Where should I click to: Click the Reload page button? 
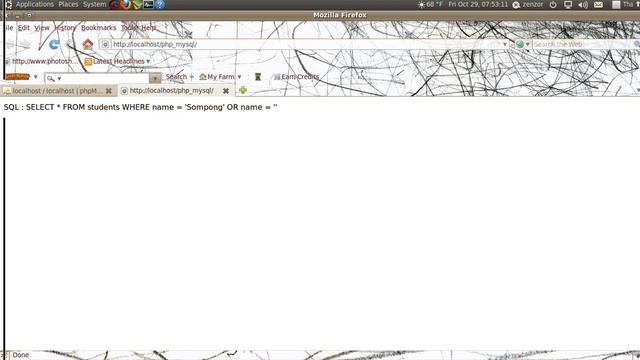pos(54,44)
